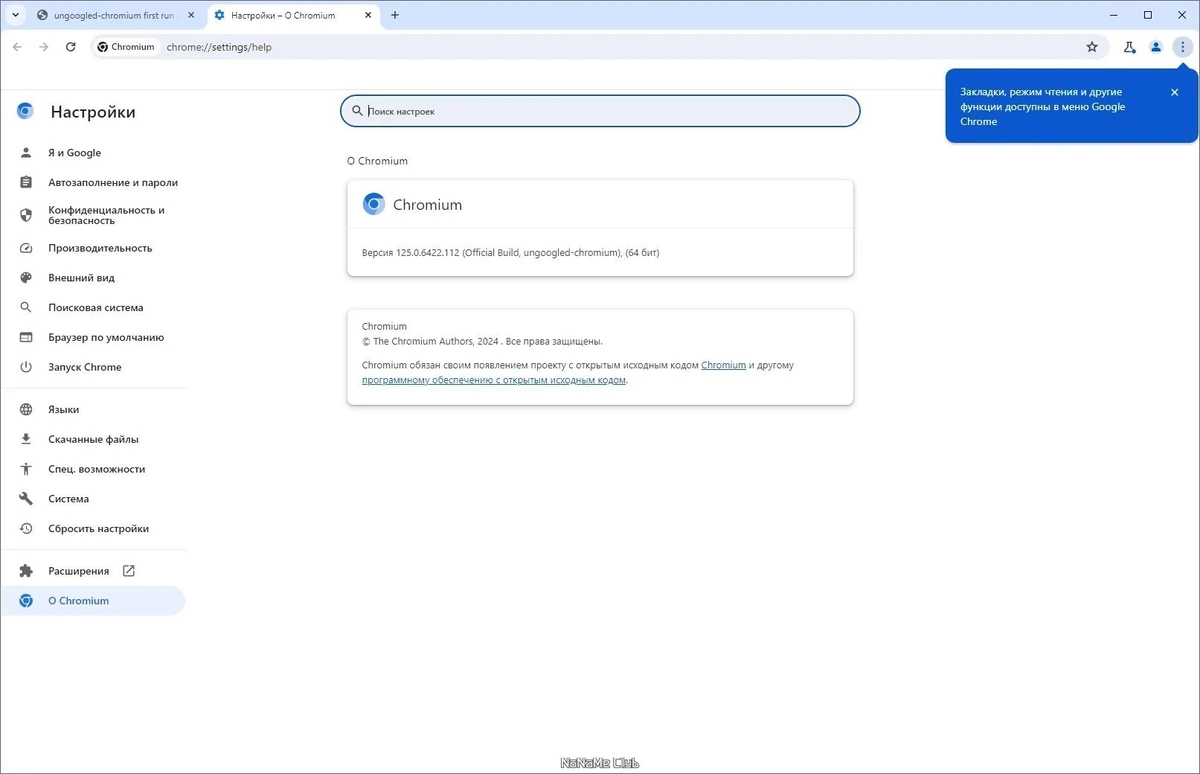Open Система settings

click(93, 499)
